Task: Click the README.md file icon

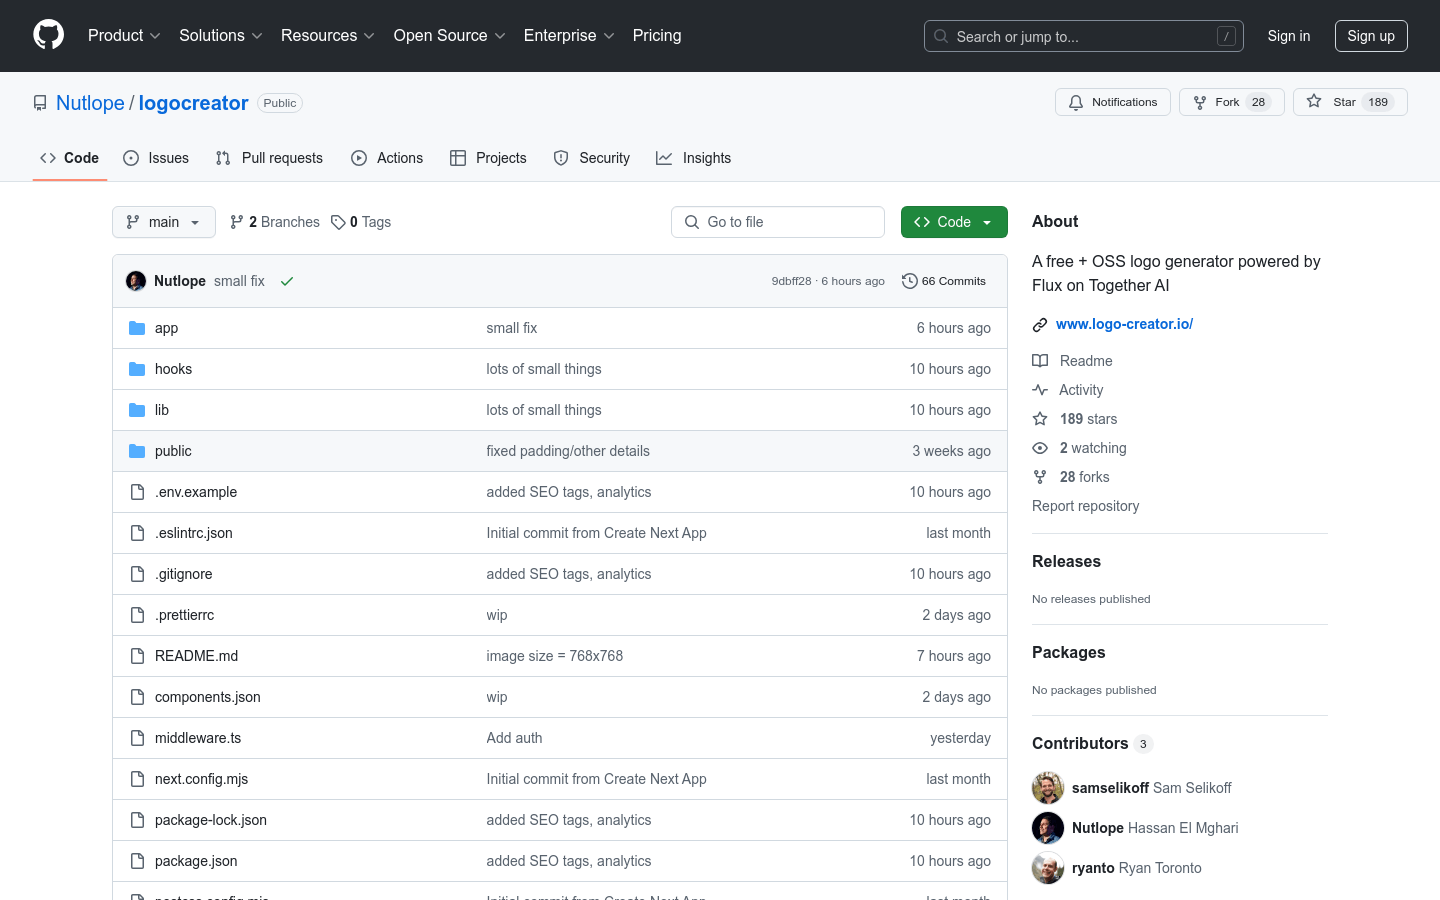Action: pyautogui.click(x=137, y=656)
